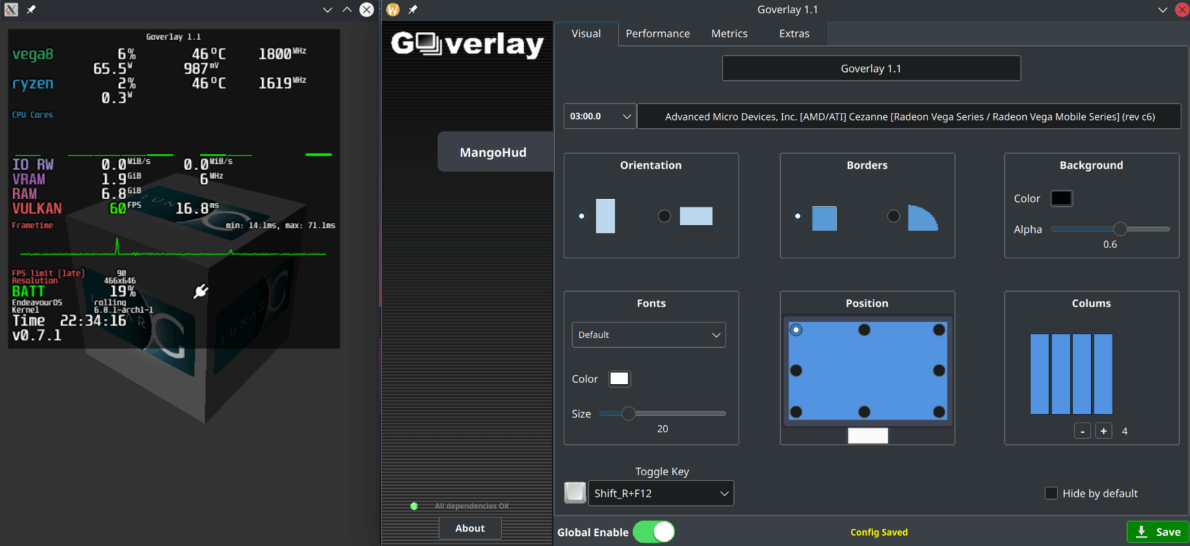Click the green dependencies status indicator
This screenshot has width=1190, height=546.
(x=414, y=506)
